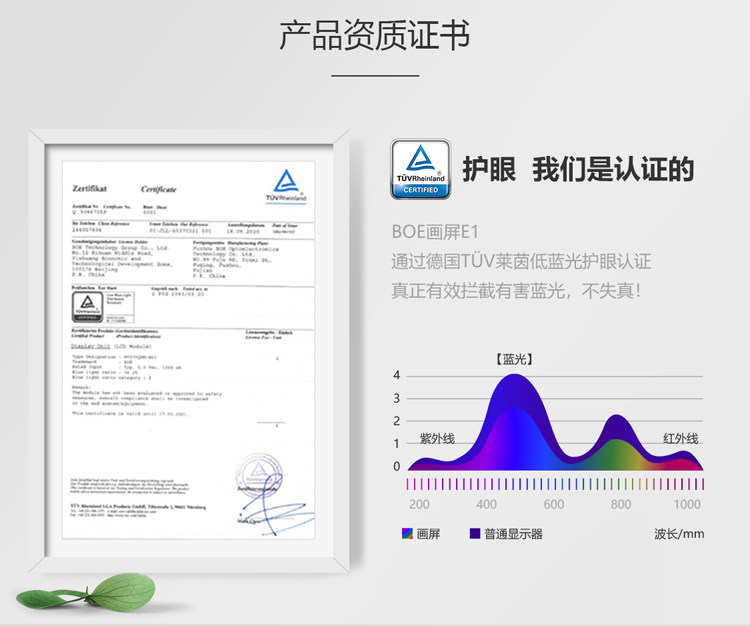Click the 画屏 legend label

point(428,534)
